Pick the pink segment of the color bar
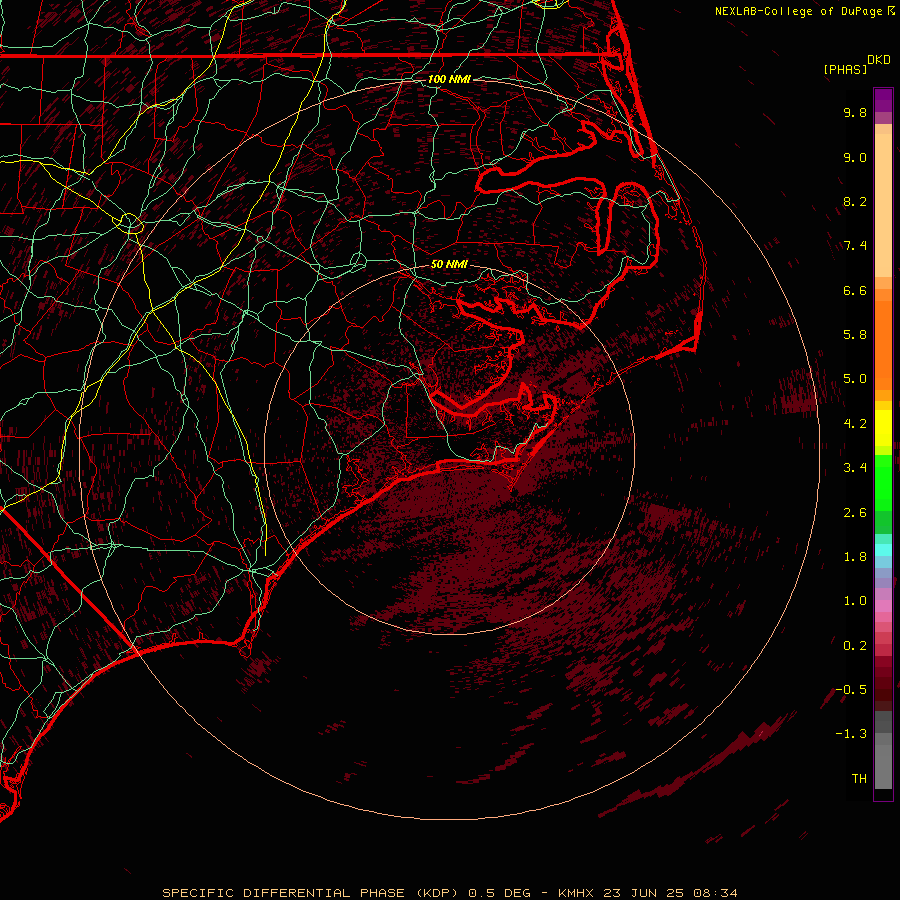Viewport: 900px width, 900px height. [x=883, y=606]
